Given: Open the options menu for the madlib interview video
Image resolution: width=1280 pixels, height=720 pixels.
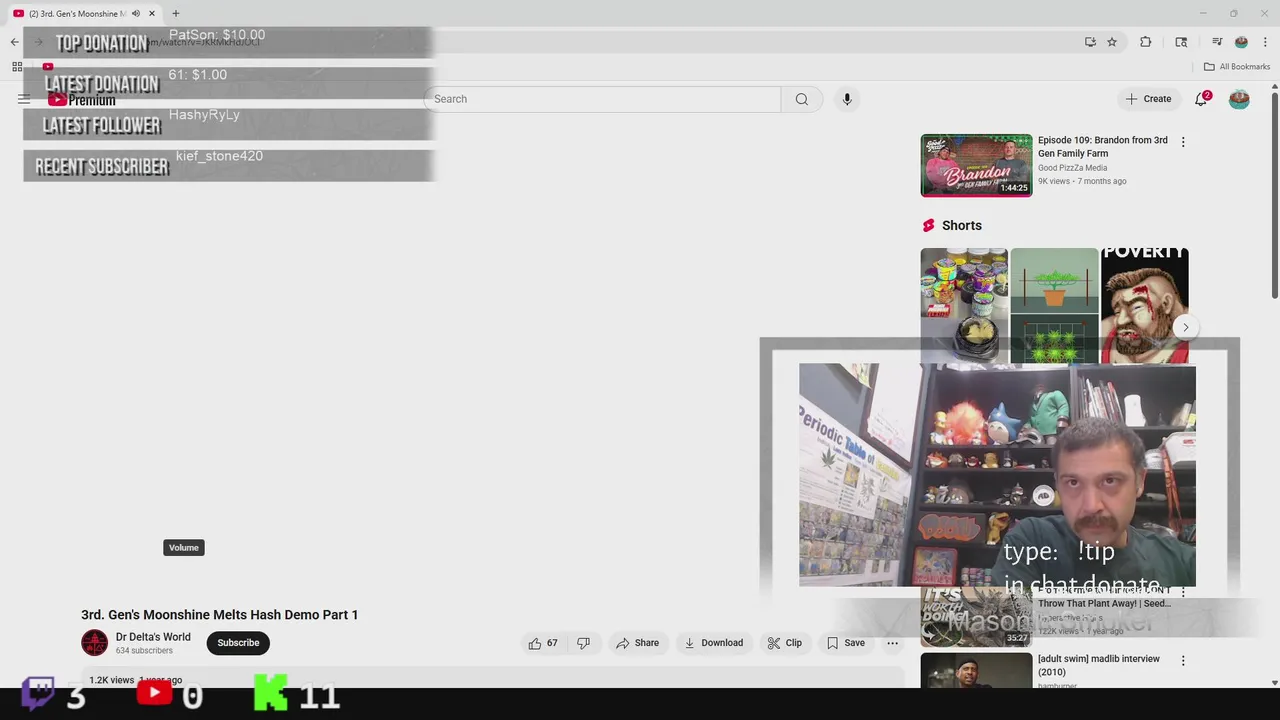Looking at the screenshot, I should pos(1183,661).
